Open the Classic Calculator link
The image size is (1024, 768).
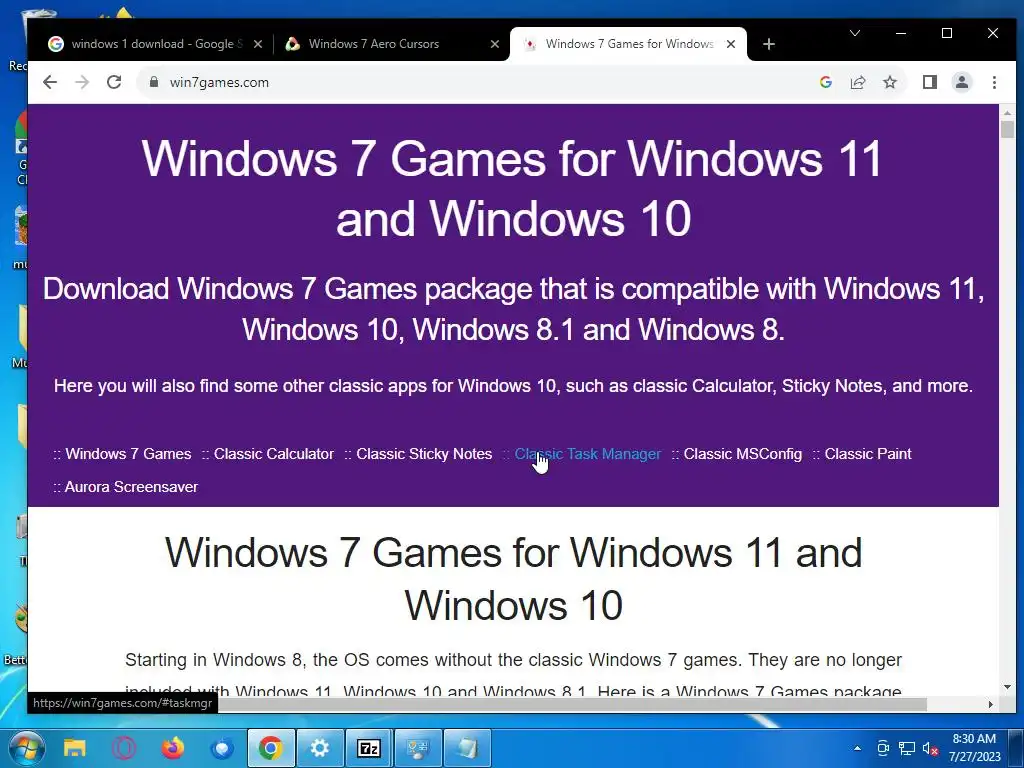tap(274, 454)
